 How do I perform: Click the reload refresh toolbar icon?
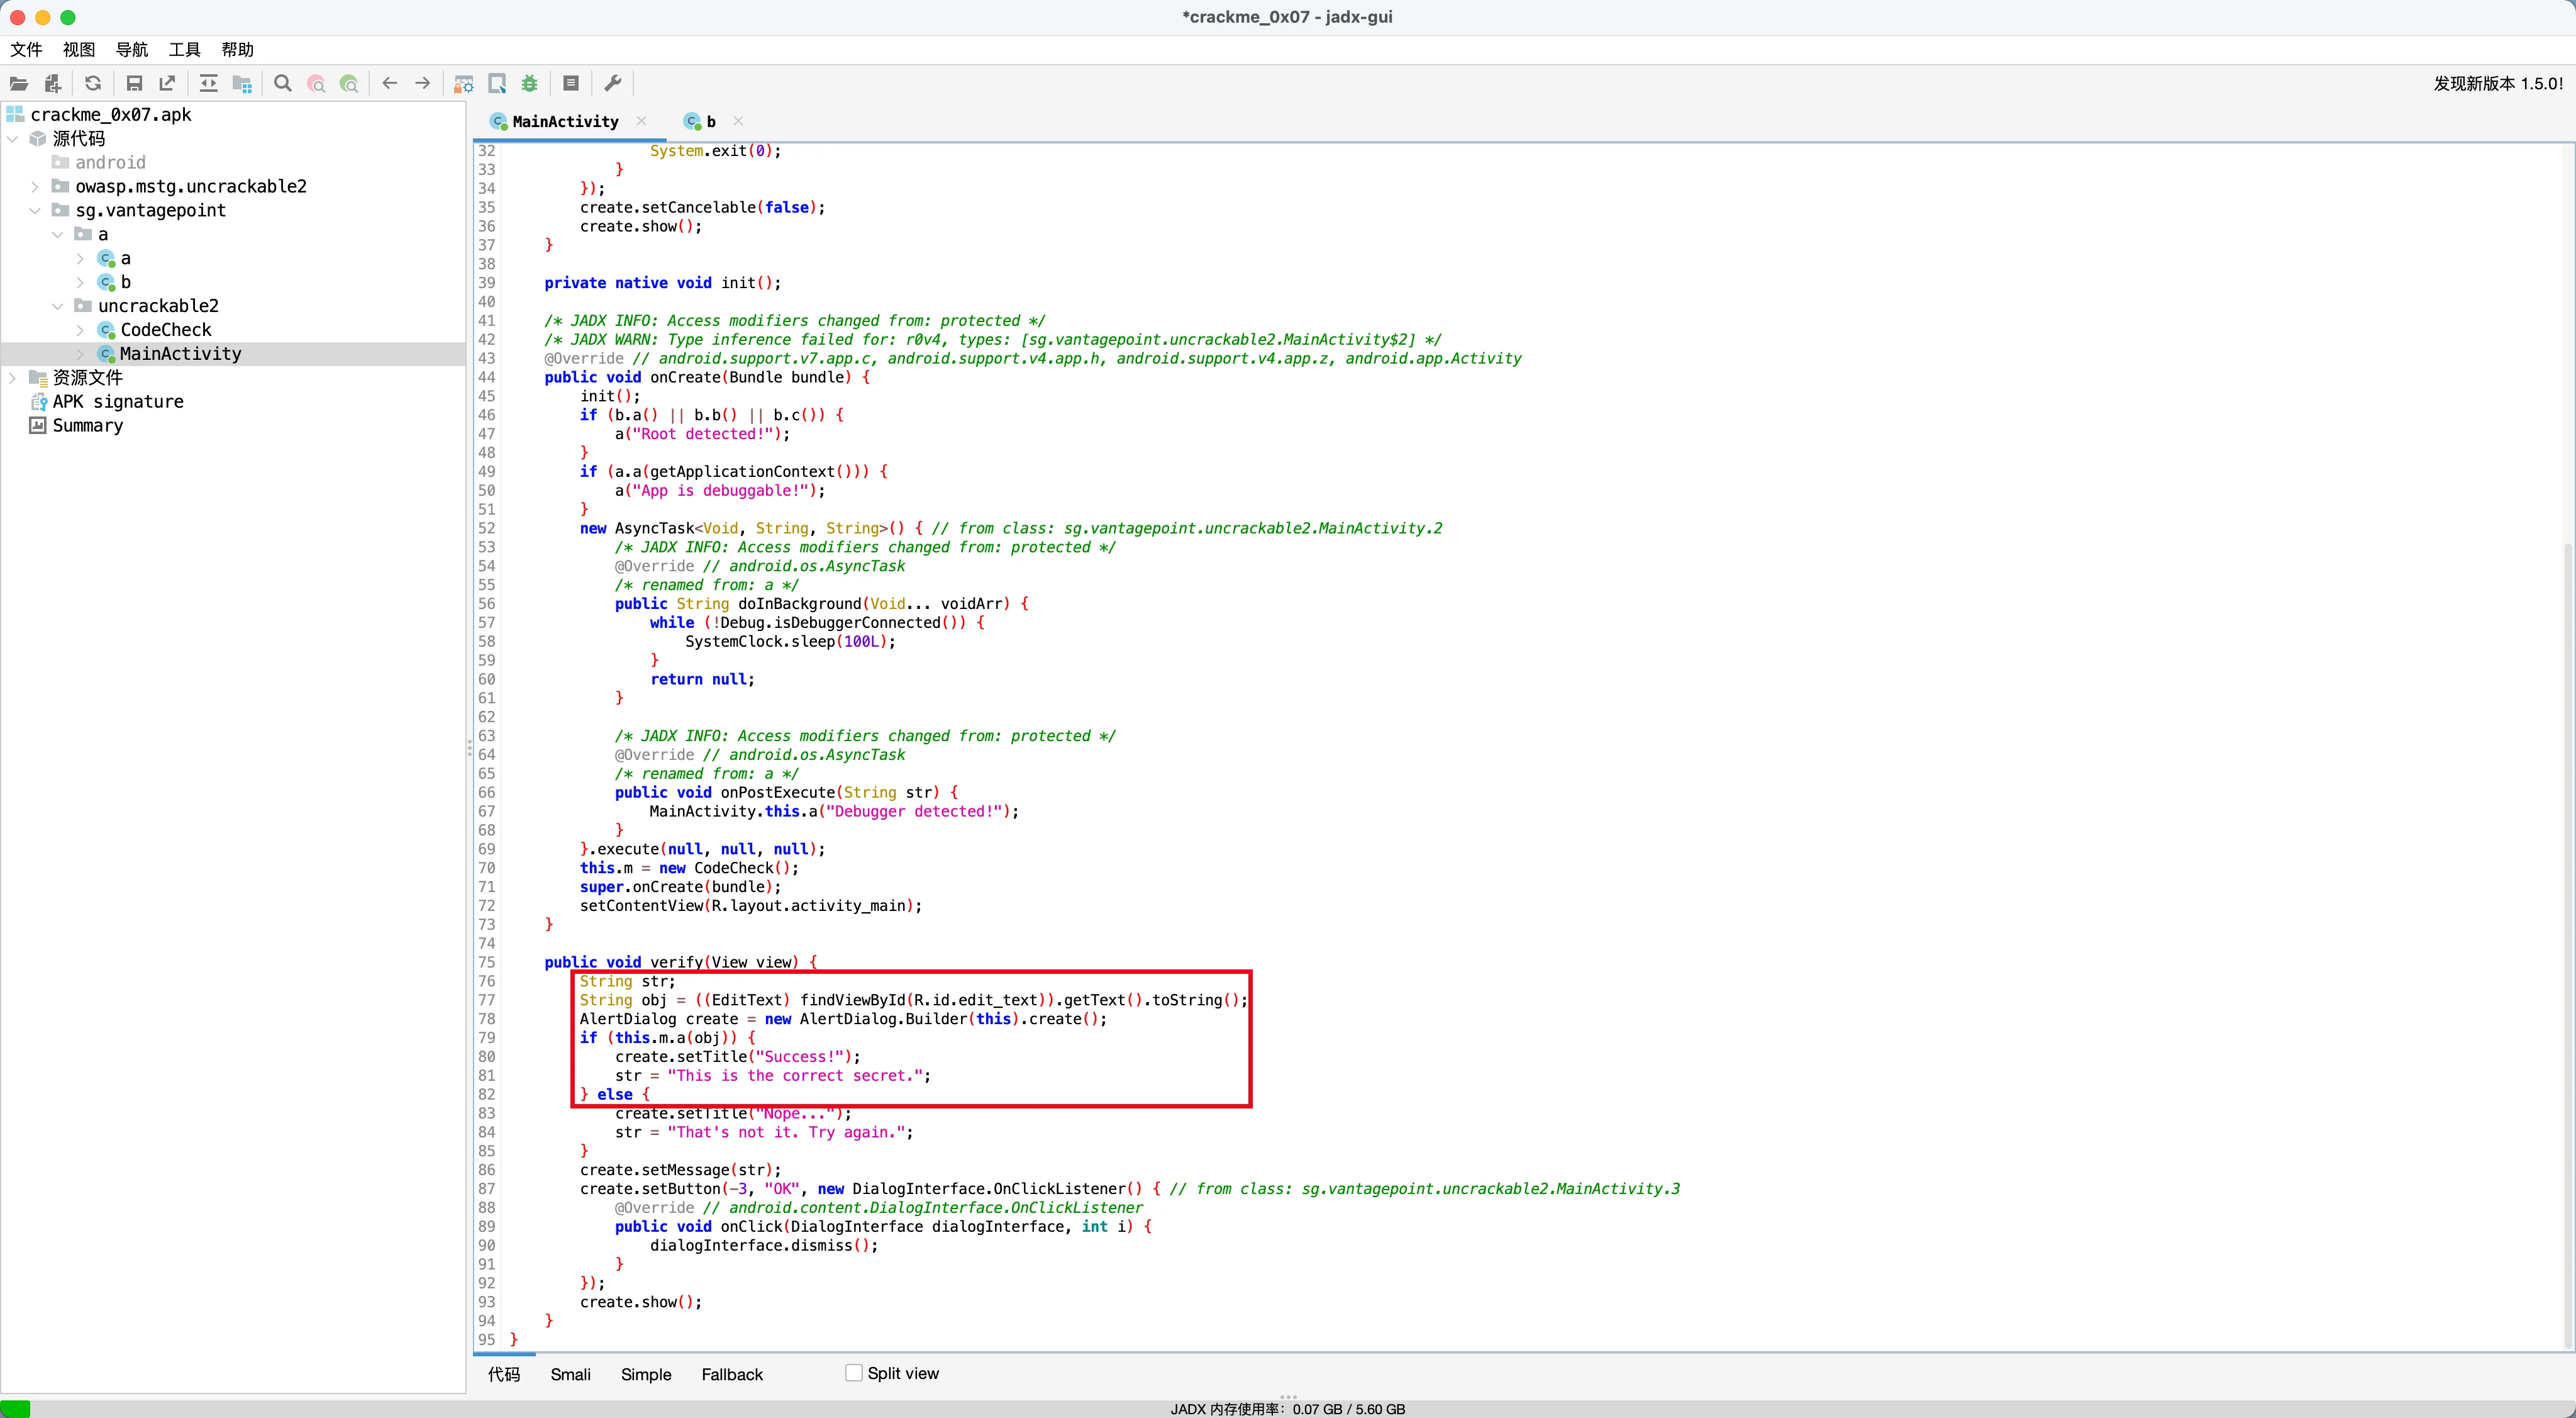click(93, 84)
